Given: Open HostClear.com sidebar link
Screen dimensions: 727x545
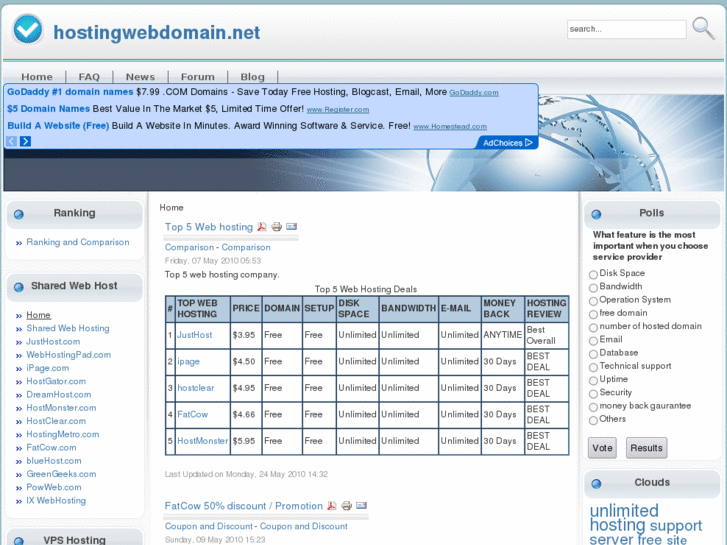Looking at the screenshot, I should tap(56, 421).
